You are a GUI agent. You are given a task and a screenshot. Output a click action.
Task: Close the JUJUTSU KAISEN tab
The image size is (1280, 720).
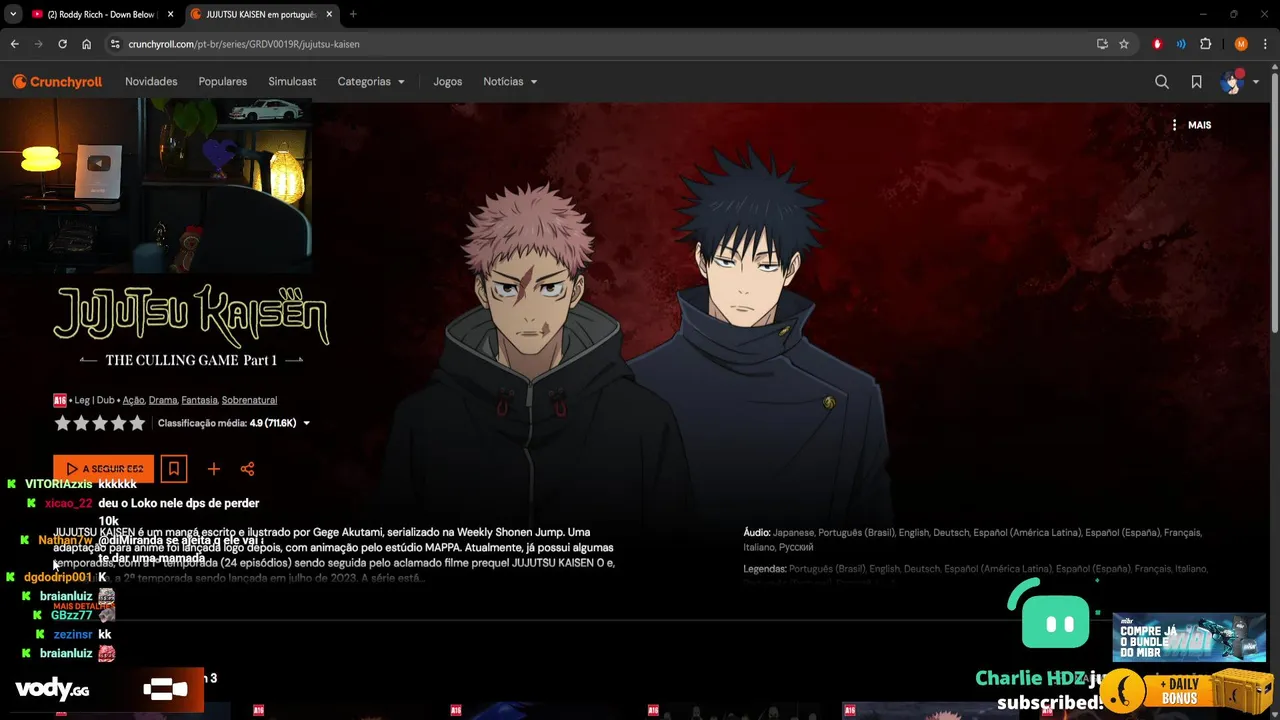tap(329, 15)
